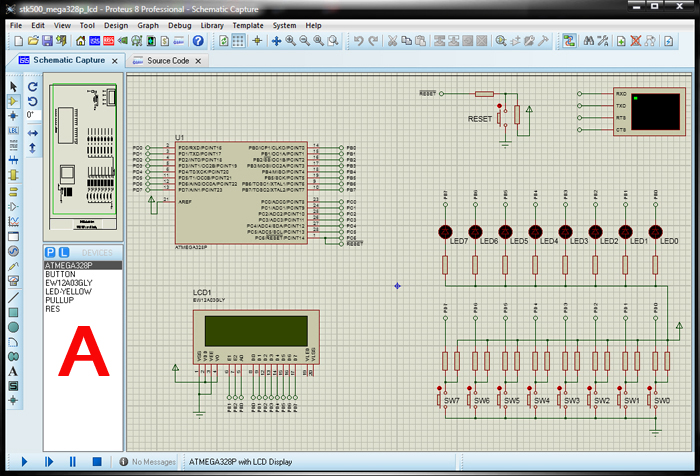The image size is (700, 476).
Task: Play the simulation
Action: (25, 462)
